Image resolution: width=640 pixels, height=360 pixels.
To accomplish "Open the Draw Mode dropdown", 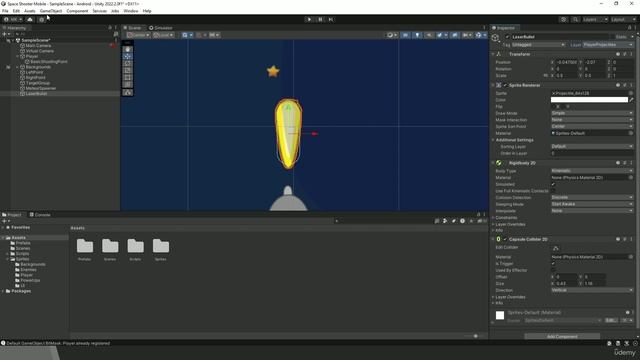I will click(592, 113).
